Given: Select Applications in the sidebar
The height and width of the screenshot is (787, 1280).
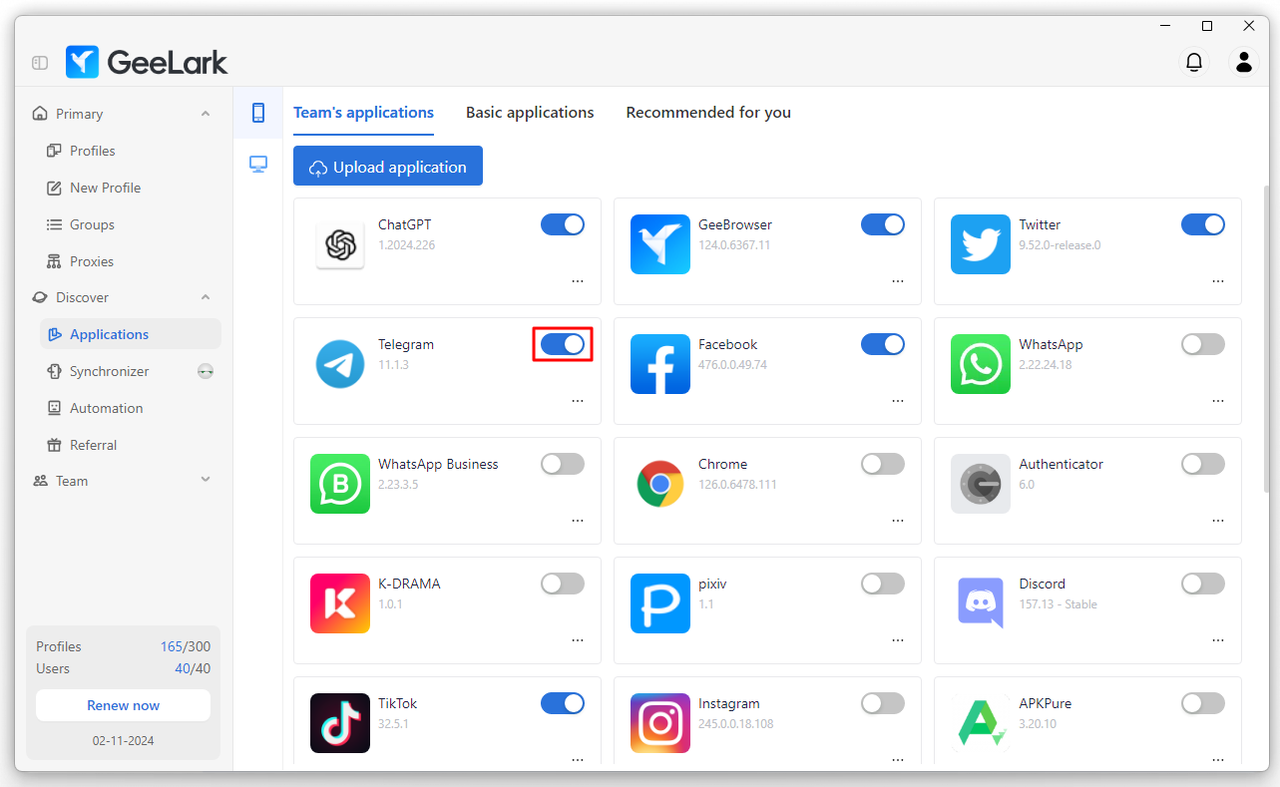Looking at the screenshot, I should 130,334.
